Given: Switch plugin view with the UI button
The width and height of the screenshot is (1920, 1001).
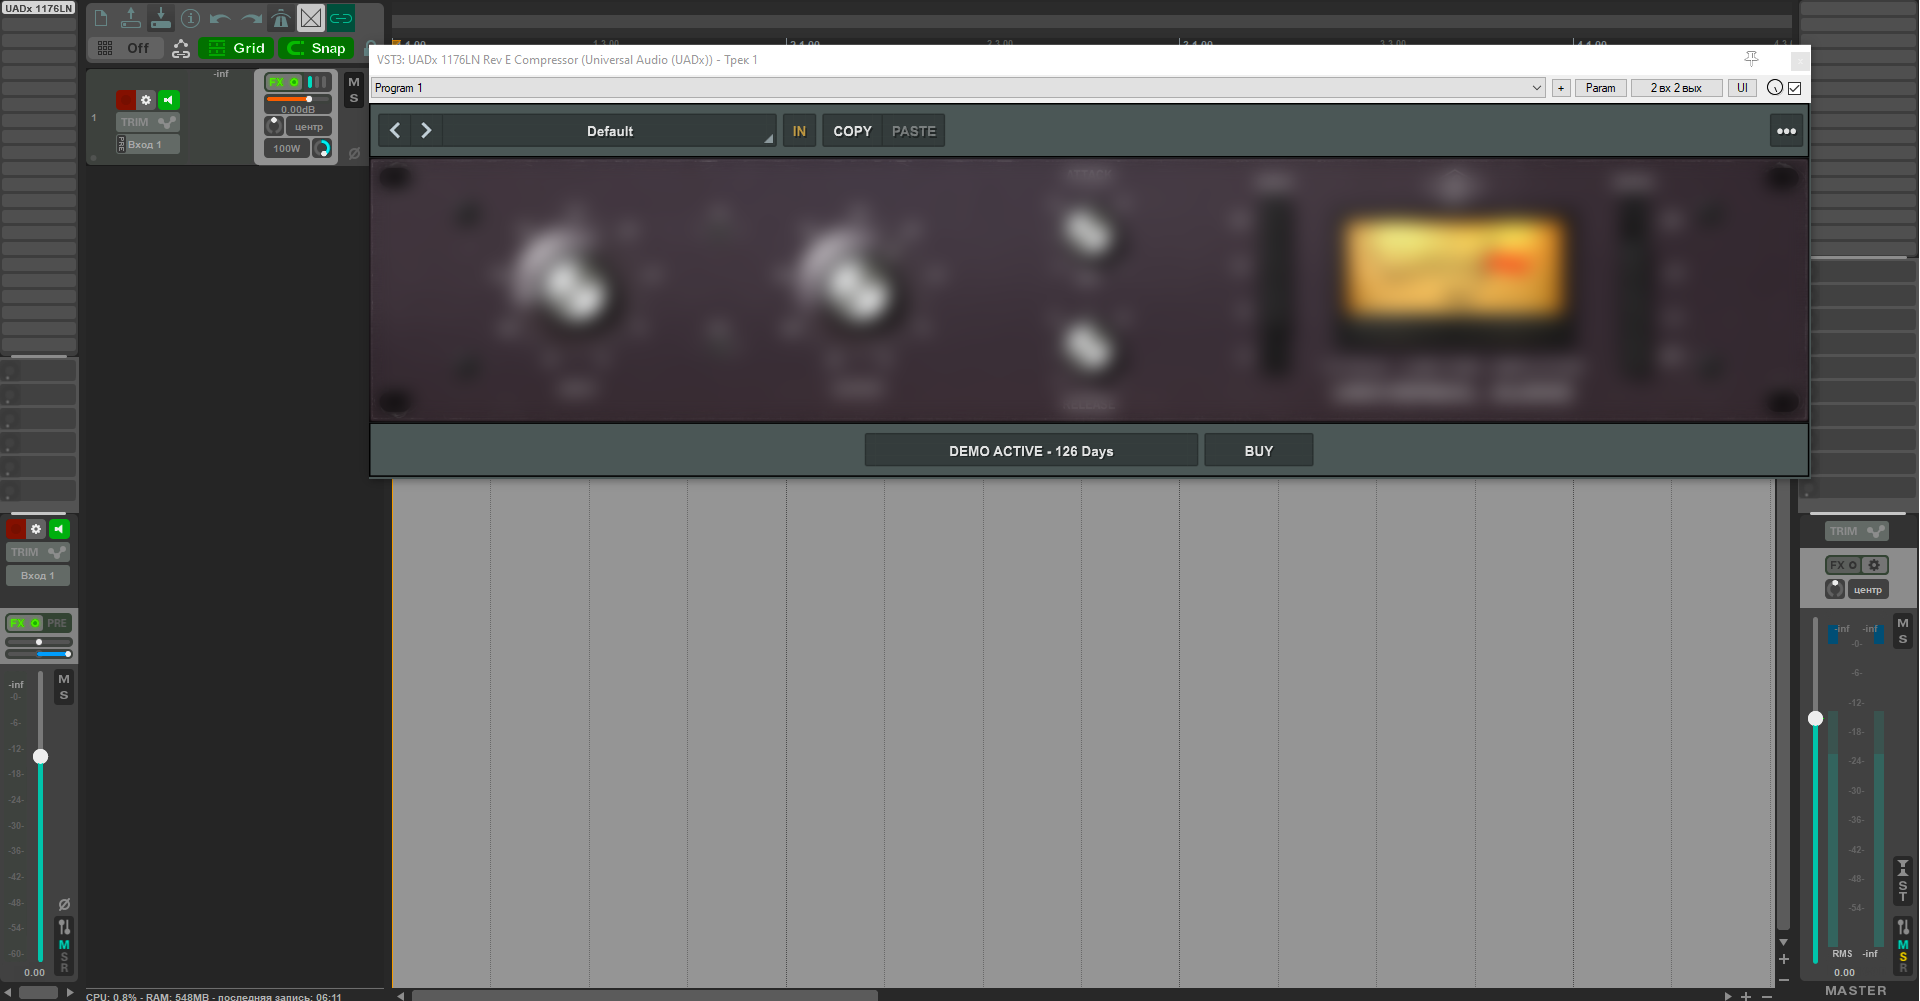Looking at the screenshot, I should [x=1742, y=88].
